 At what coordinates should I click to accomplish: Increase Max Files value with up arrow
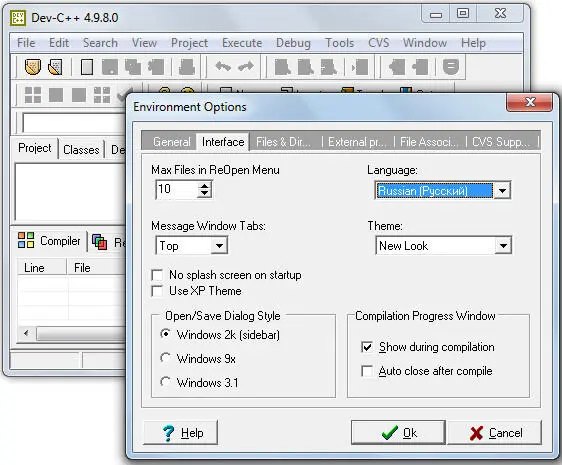pyautogui.click(x=204, y=186)
